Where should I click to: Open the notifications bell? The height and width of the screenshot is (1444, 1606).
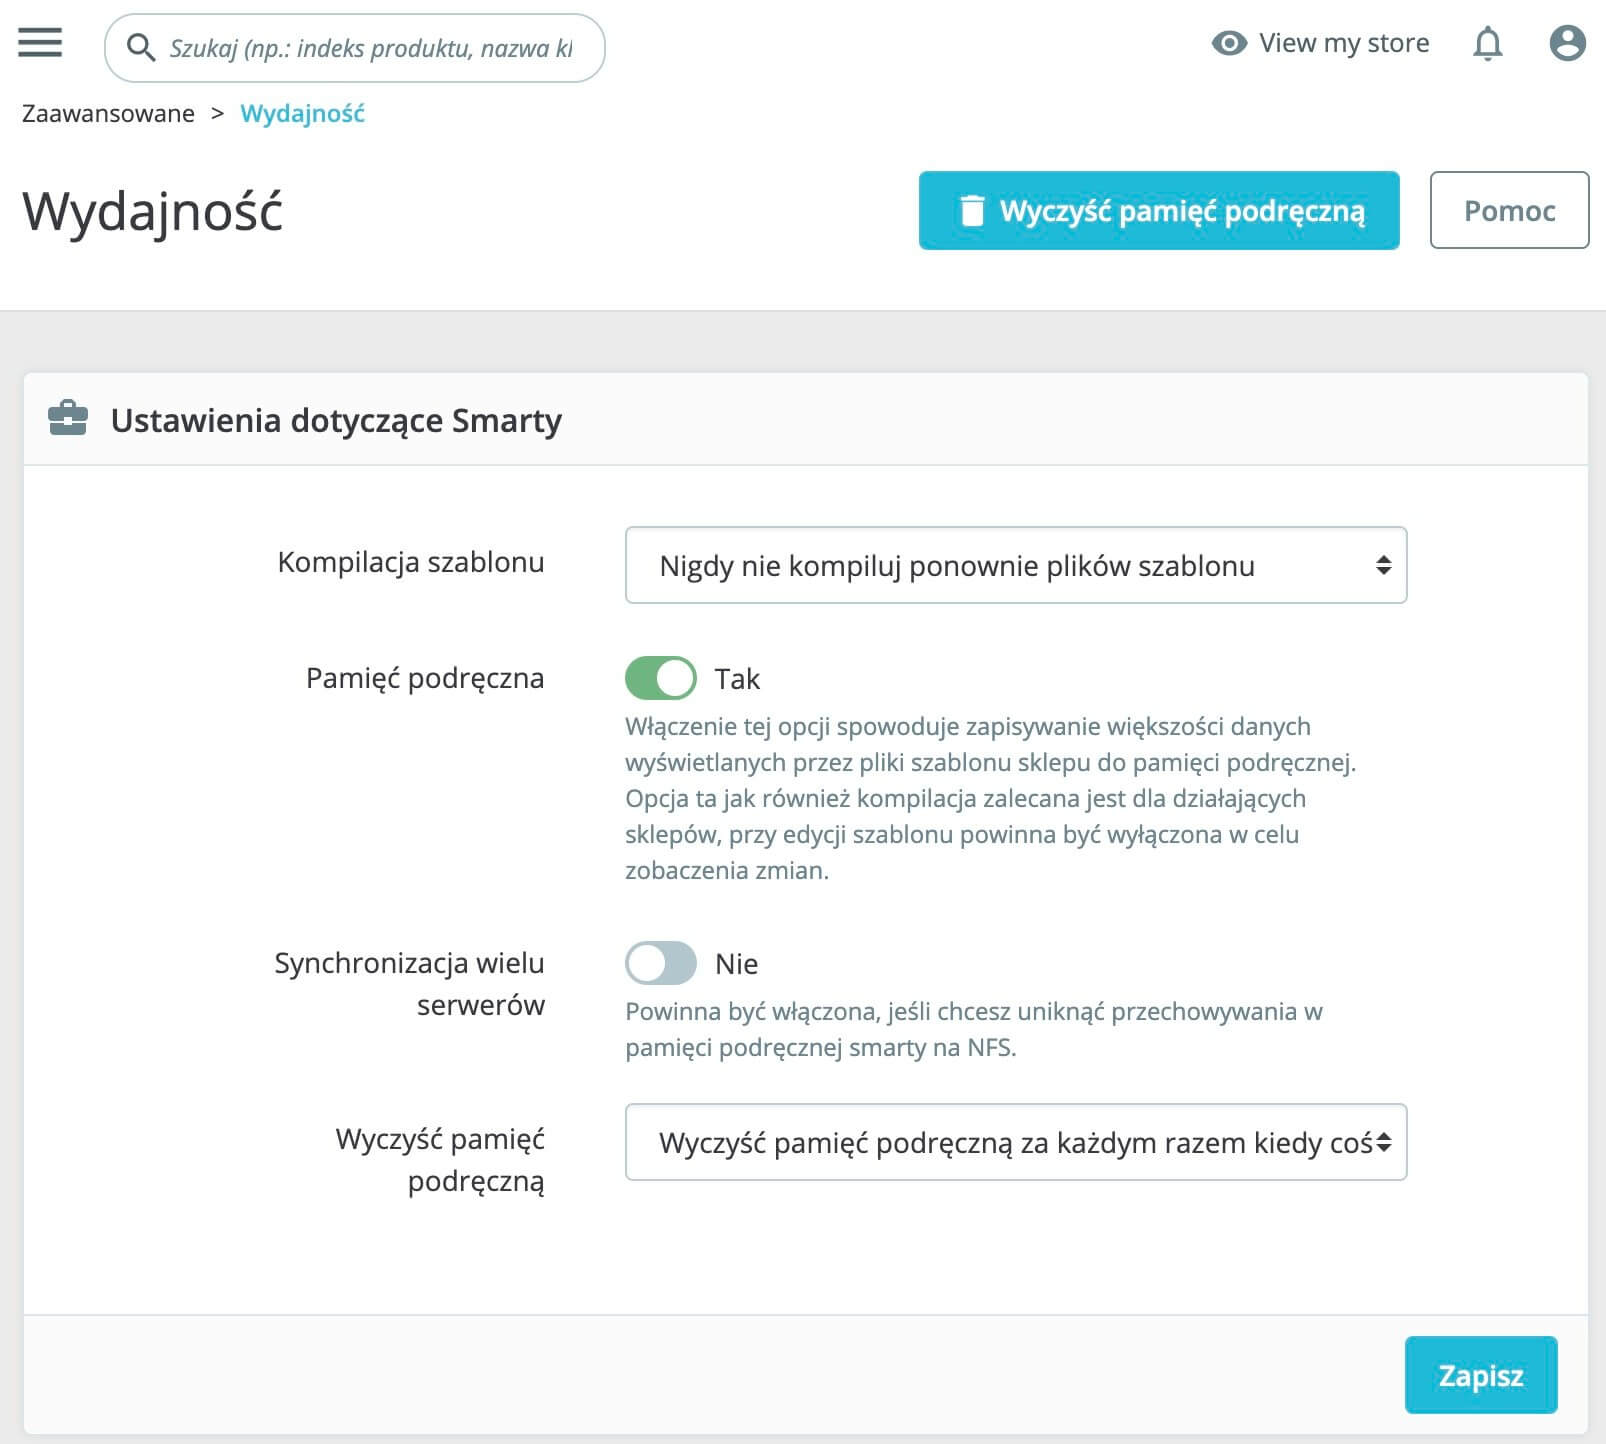click(1487, 43)
